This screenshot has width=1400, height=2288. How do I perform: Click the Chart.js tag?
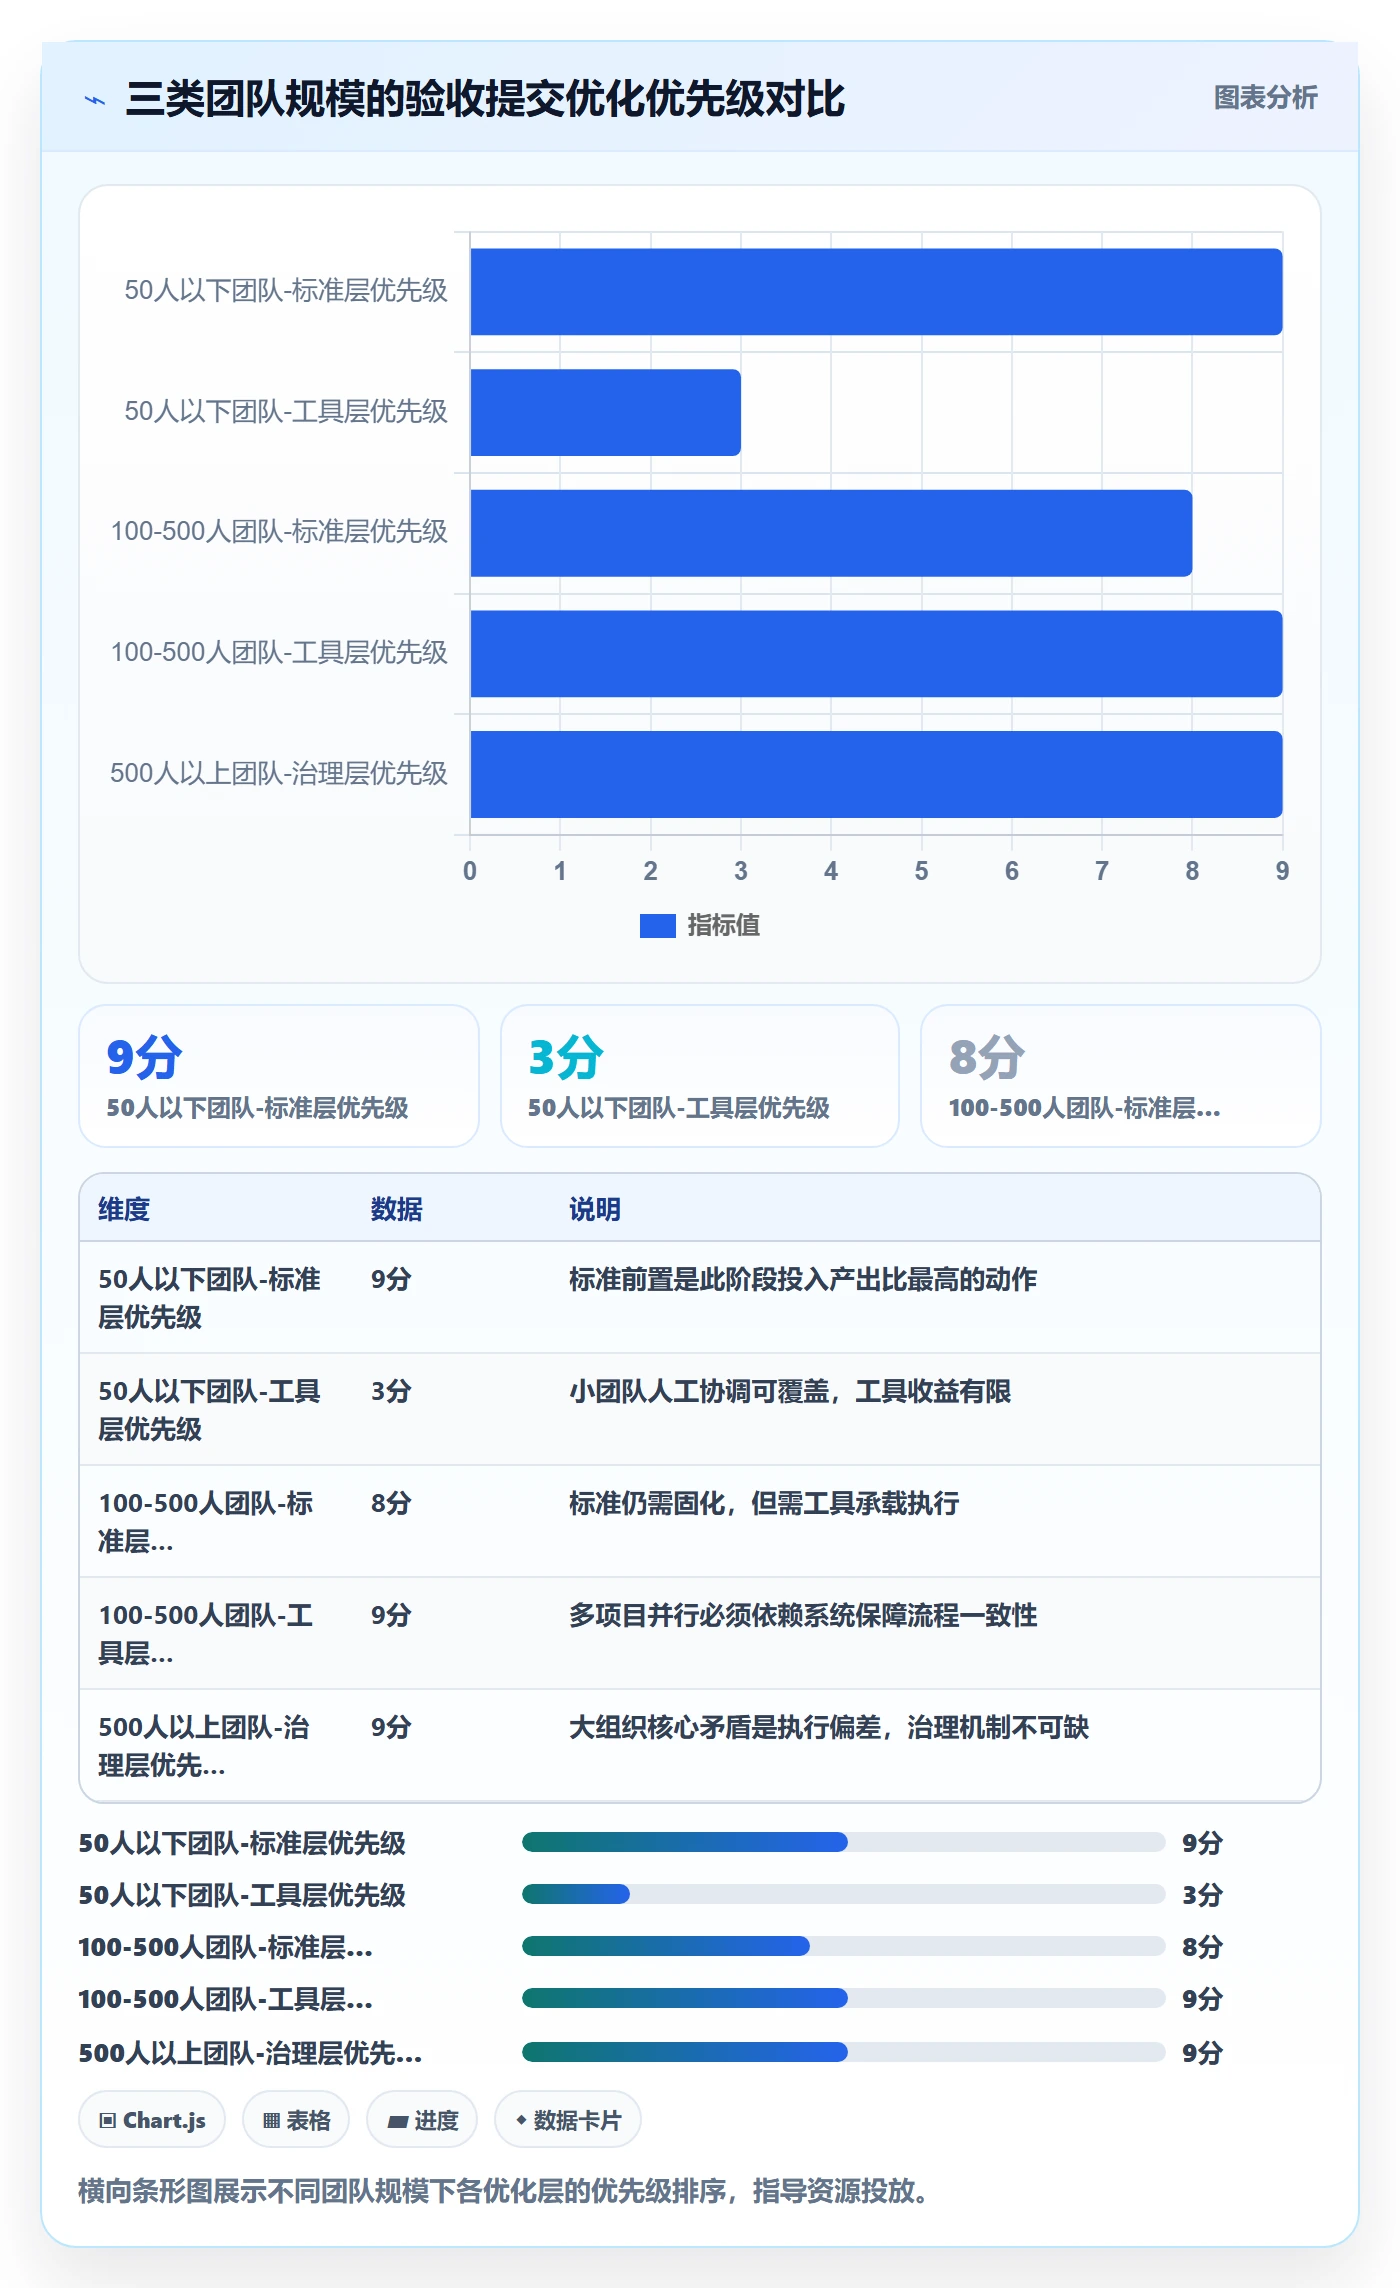[152, 2120]
